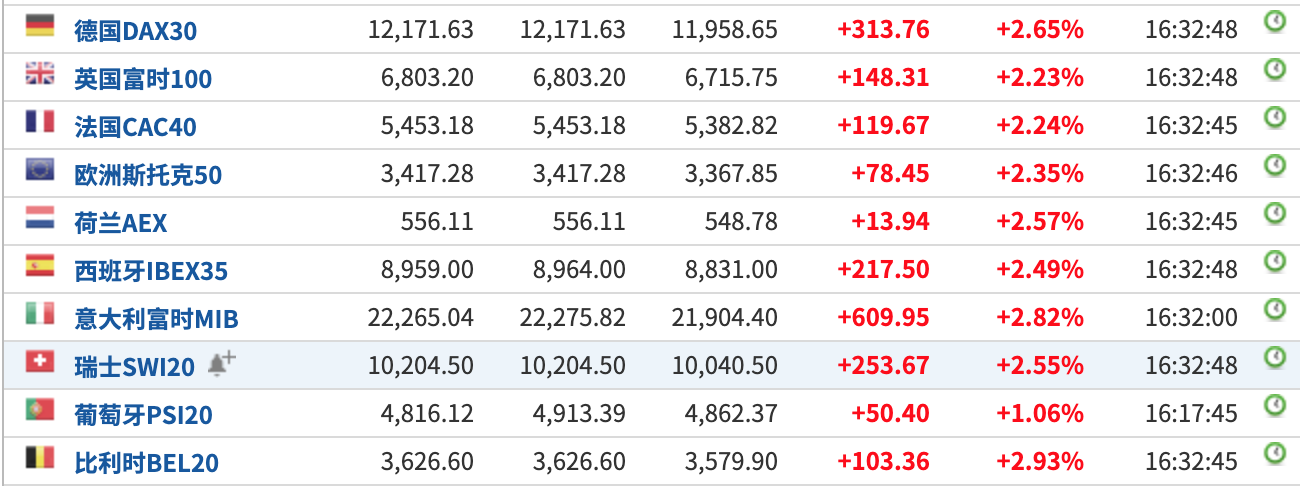Image resolution: width=1300 pixels, height=486 pixels.
Task: Open the 英国富时100 index link
Action: 143,79
